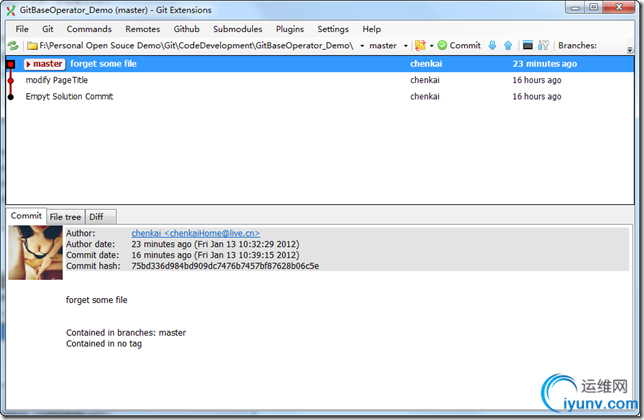Open the Git bash console icon
644x420 pixels.
click(x=528, y=46)
